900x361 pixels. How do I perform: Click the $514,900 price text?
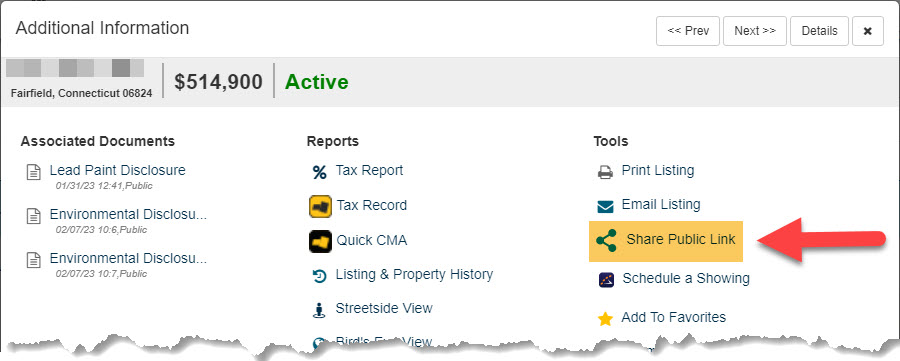coord(219,82)
